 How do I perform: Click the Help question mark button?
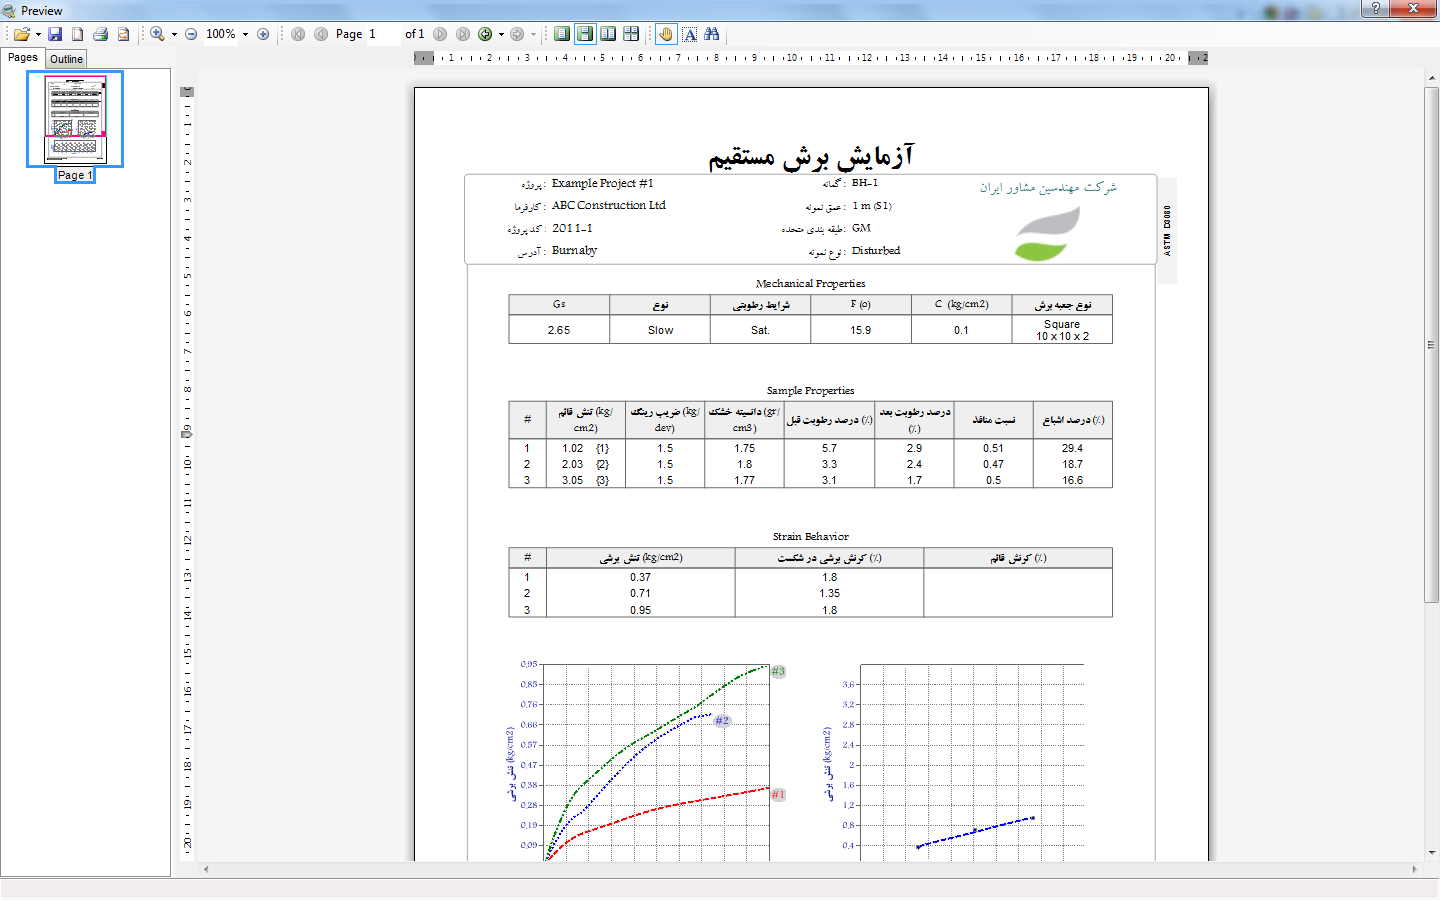[x=1376, y=8]
